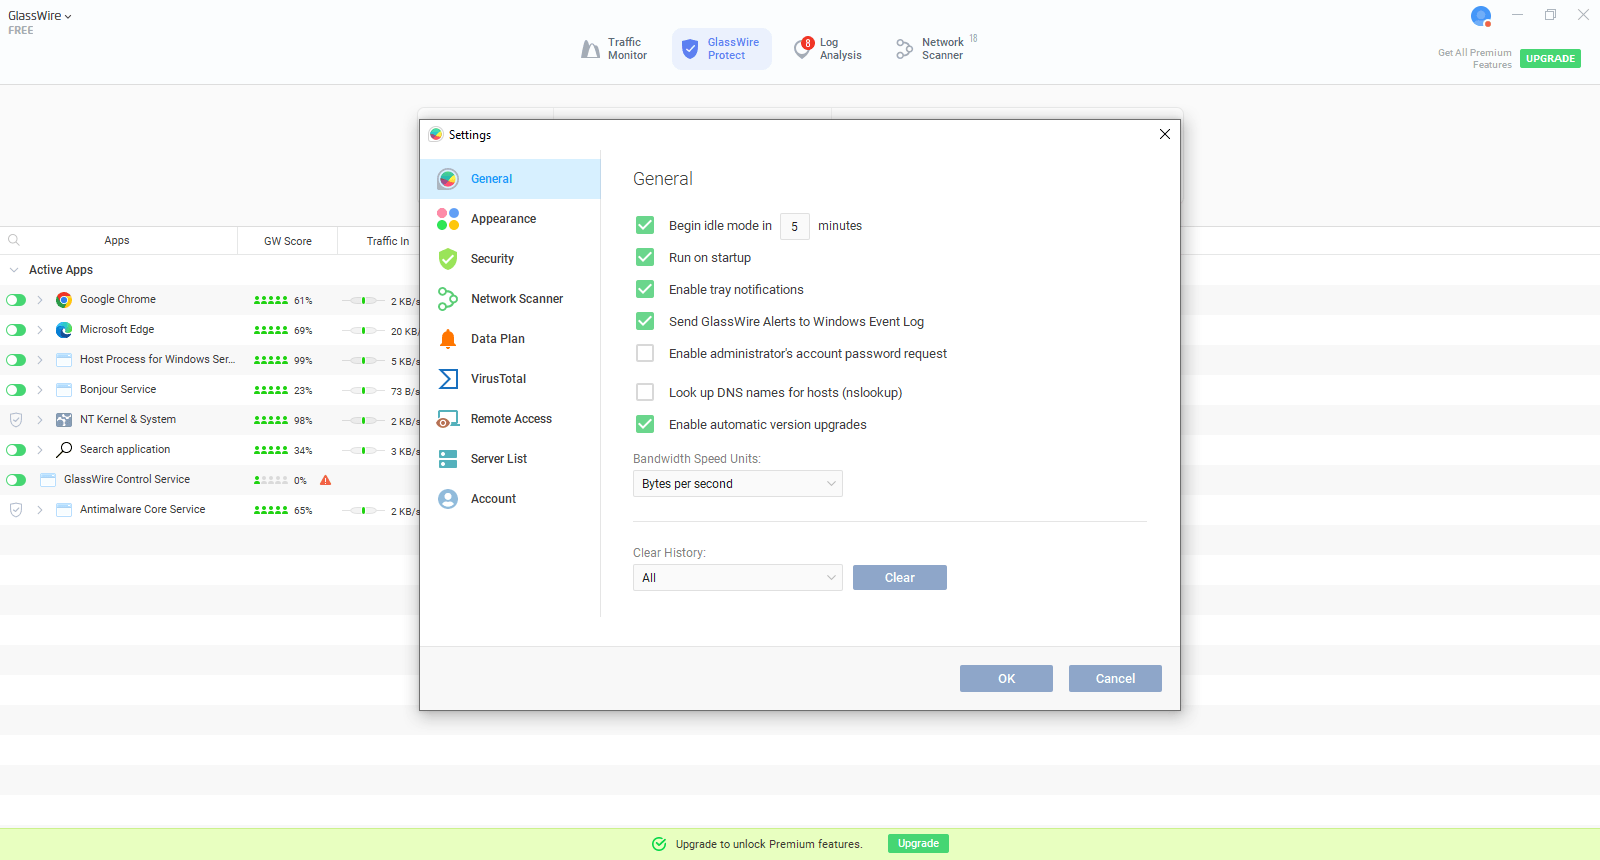The height and width of the screenshot is (860, 1600).
Task: Click the warning triangle on GlassWire Control Service
Action: point(325,480)
